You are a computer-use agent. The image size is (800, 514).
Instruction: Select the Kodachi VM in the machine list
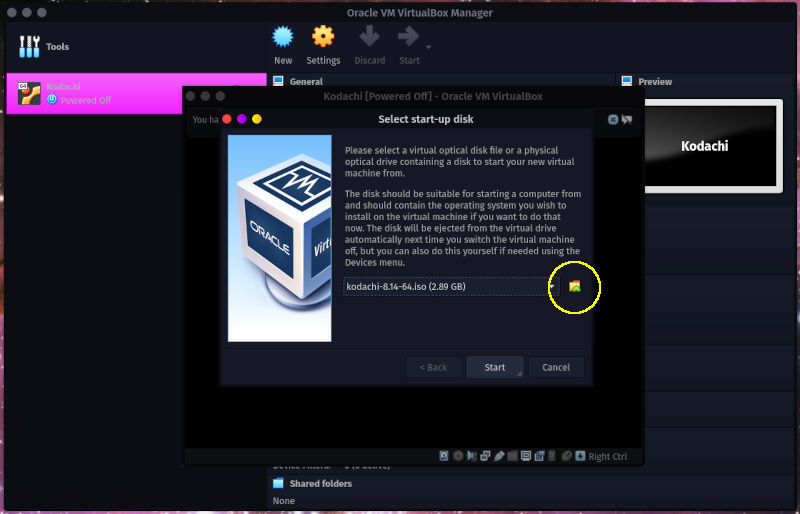pyautogui.click(x=136, y=93)
